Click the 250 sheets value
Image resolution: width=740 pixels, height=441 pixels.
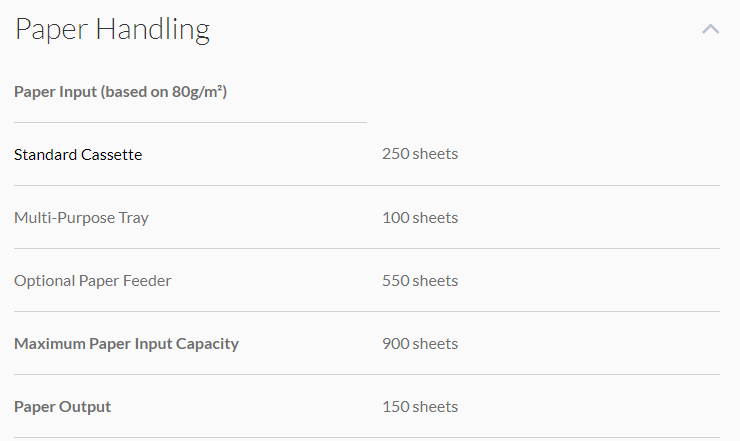420,154
